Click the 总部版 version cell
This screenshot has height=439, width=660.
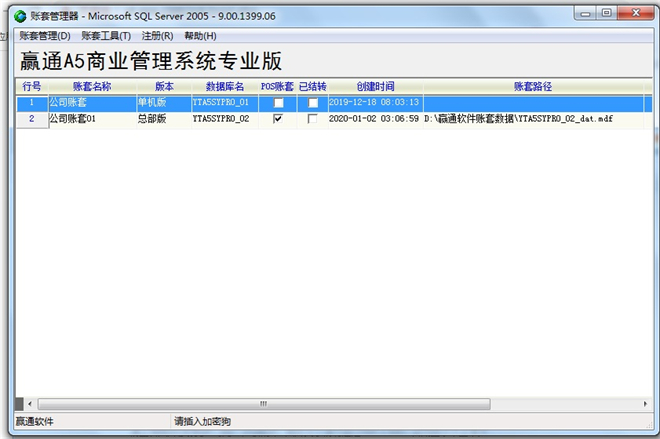164,119
